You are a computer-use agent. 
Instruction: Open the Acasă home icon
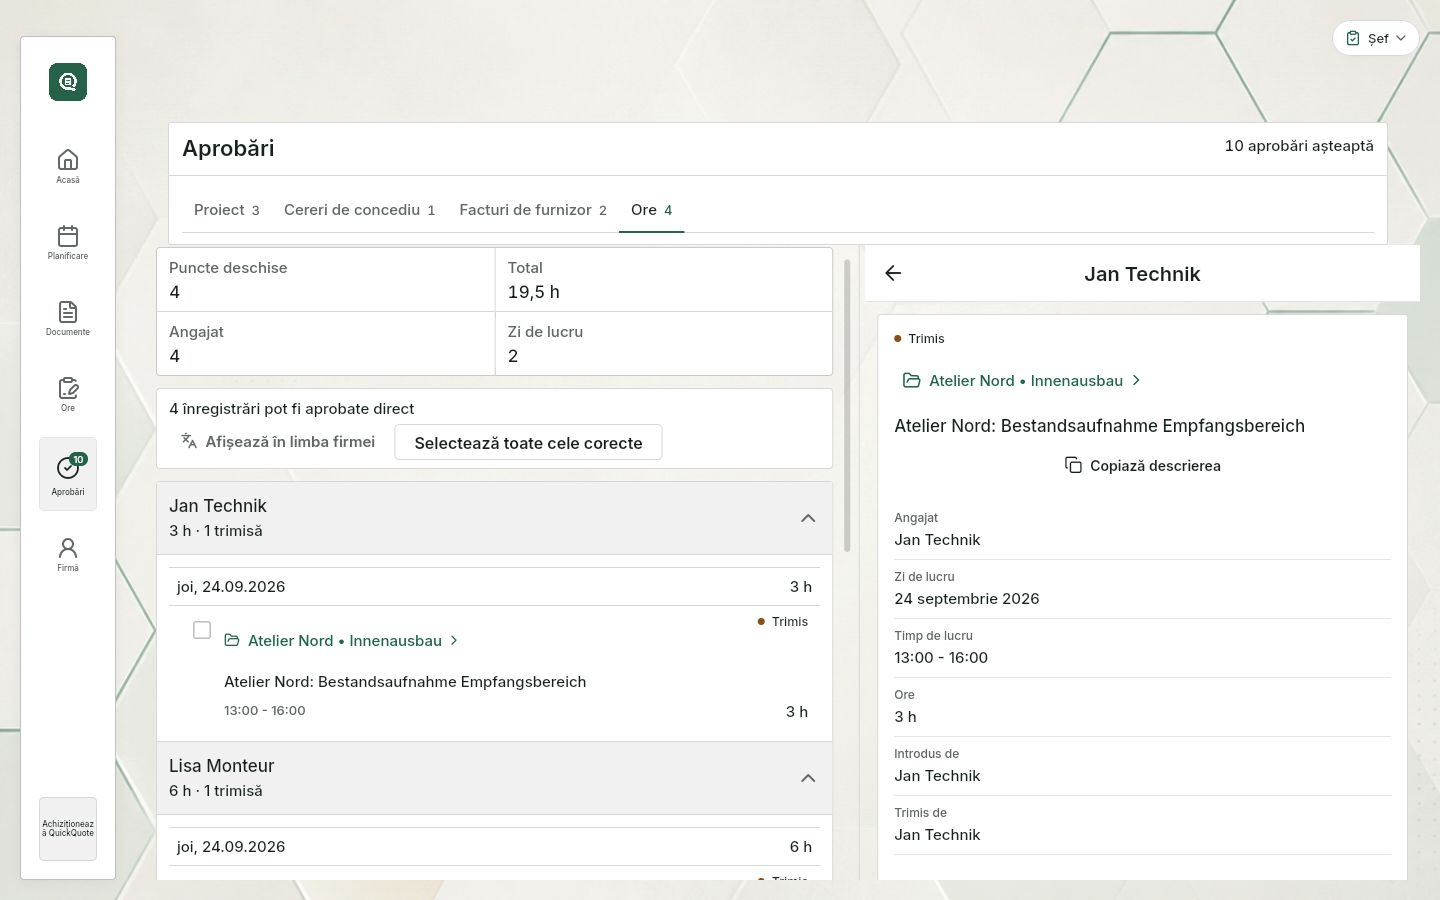(x=68, y=160)
